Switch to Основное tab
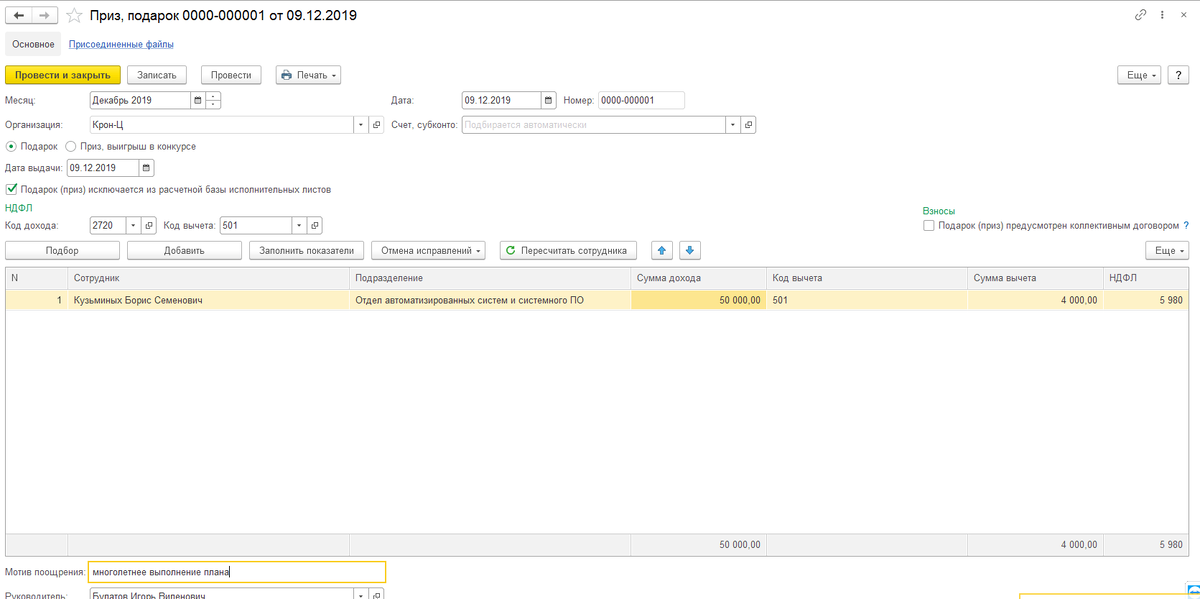The height and width of the screenshot is (599, 1200). coord(33,44)
